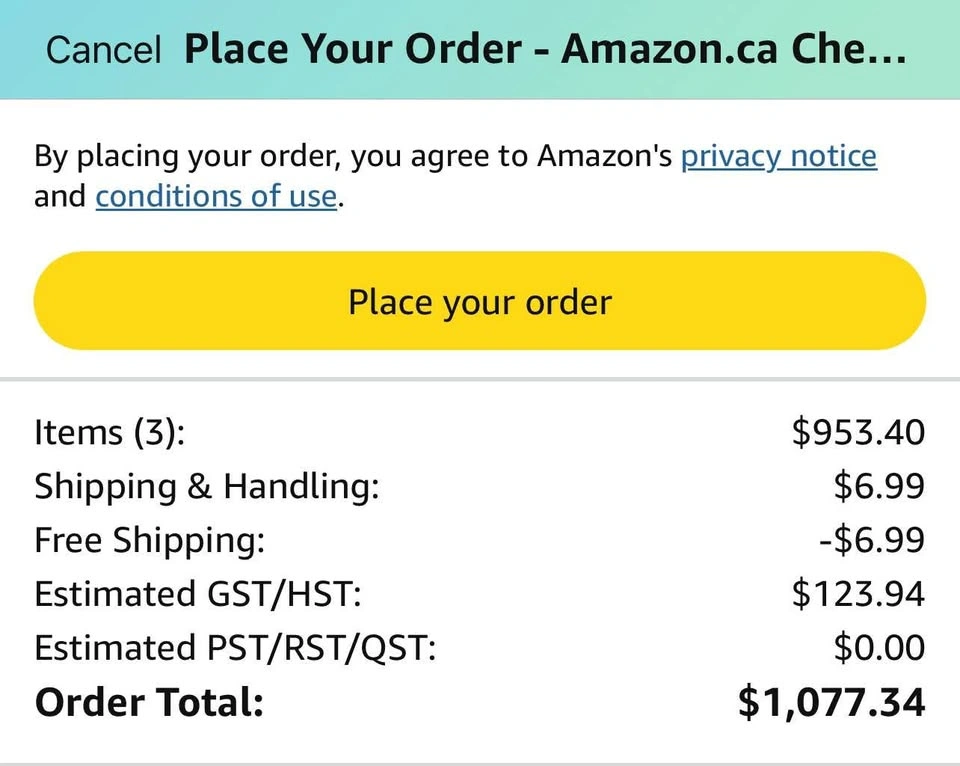Click the Estimated PST/RST/QST label
960x766 pixels.
click(x=235, y=648)
